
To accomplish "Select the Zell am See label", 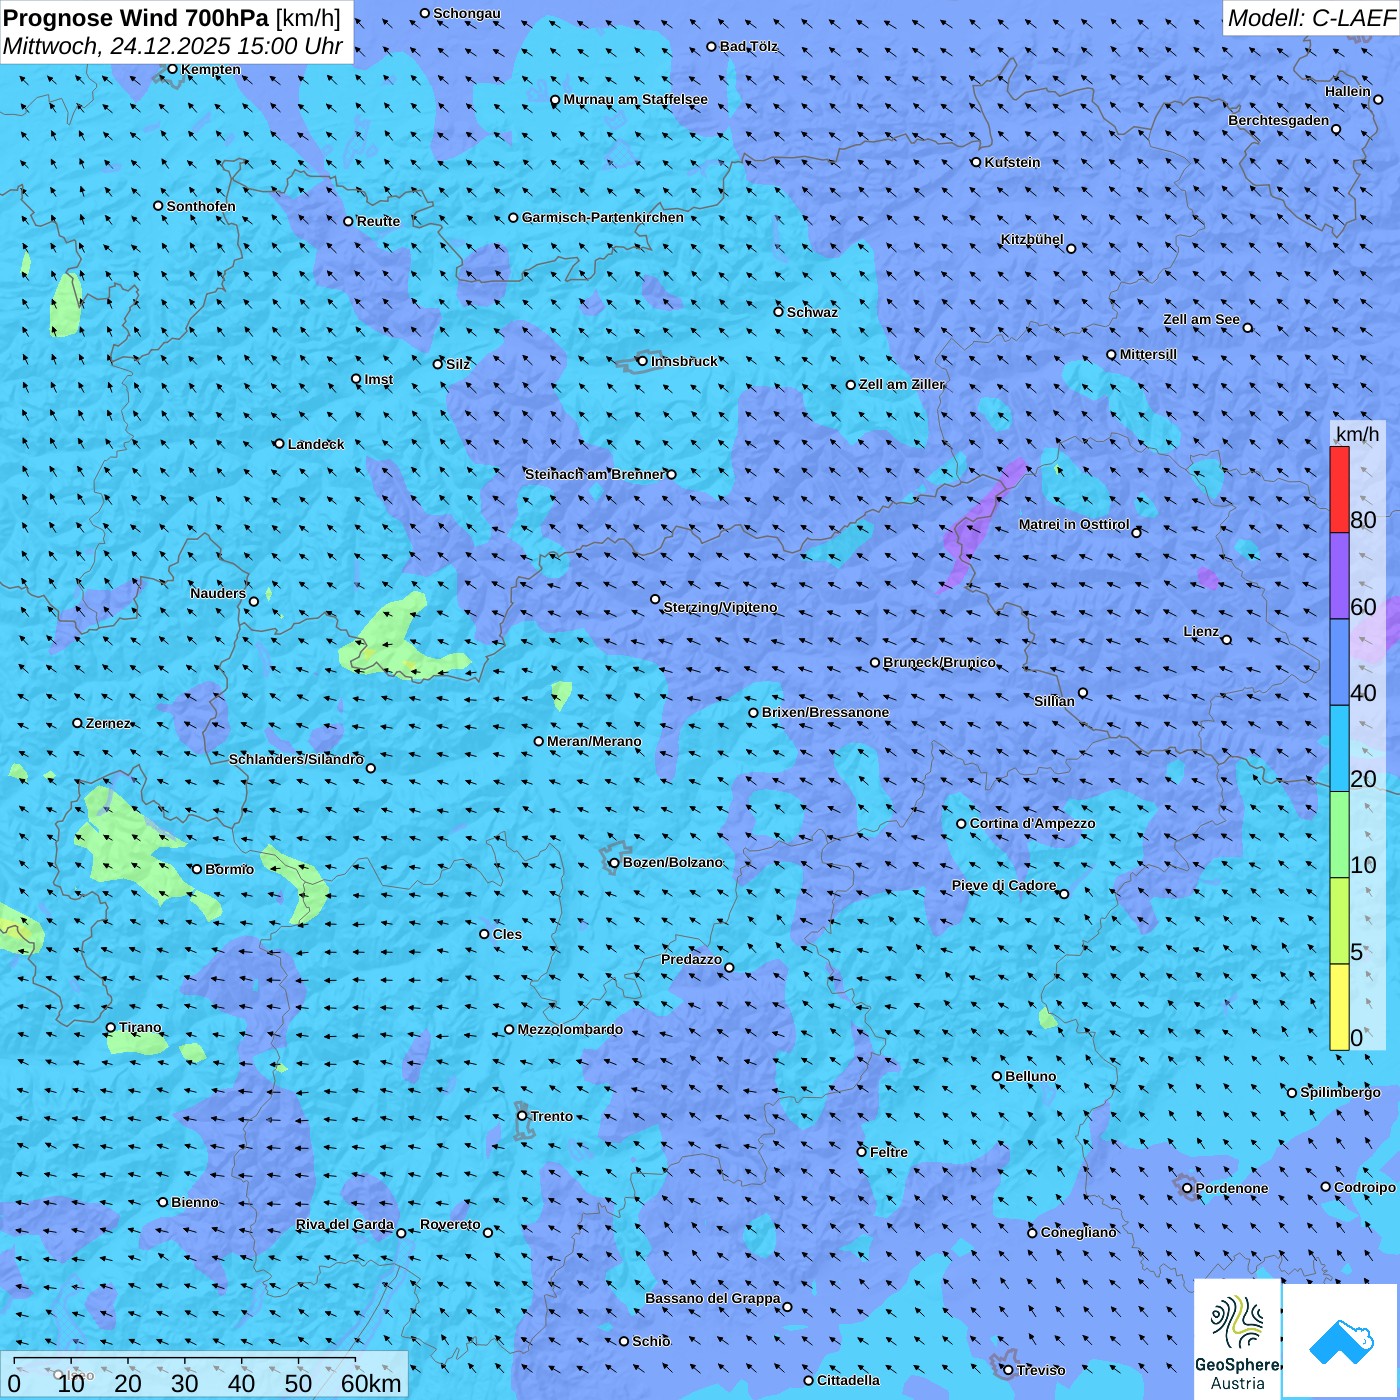I will coord(1201,319).
